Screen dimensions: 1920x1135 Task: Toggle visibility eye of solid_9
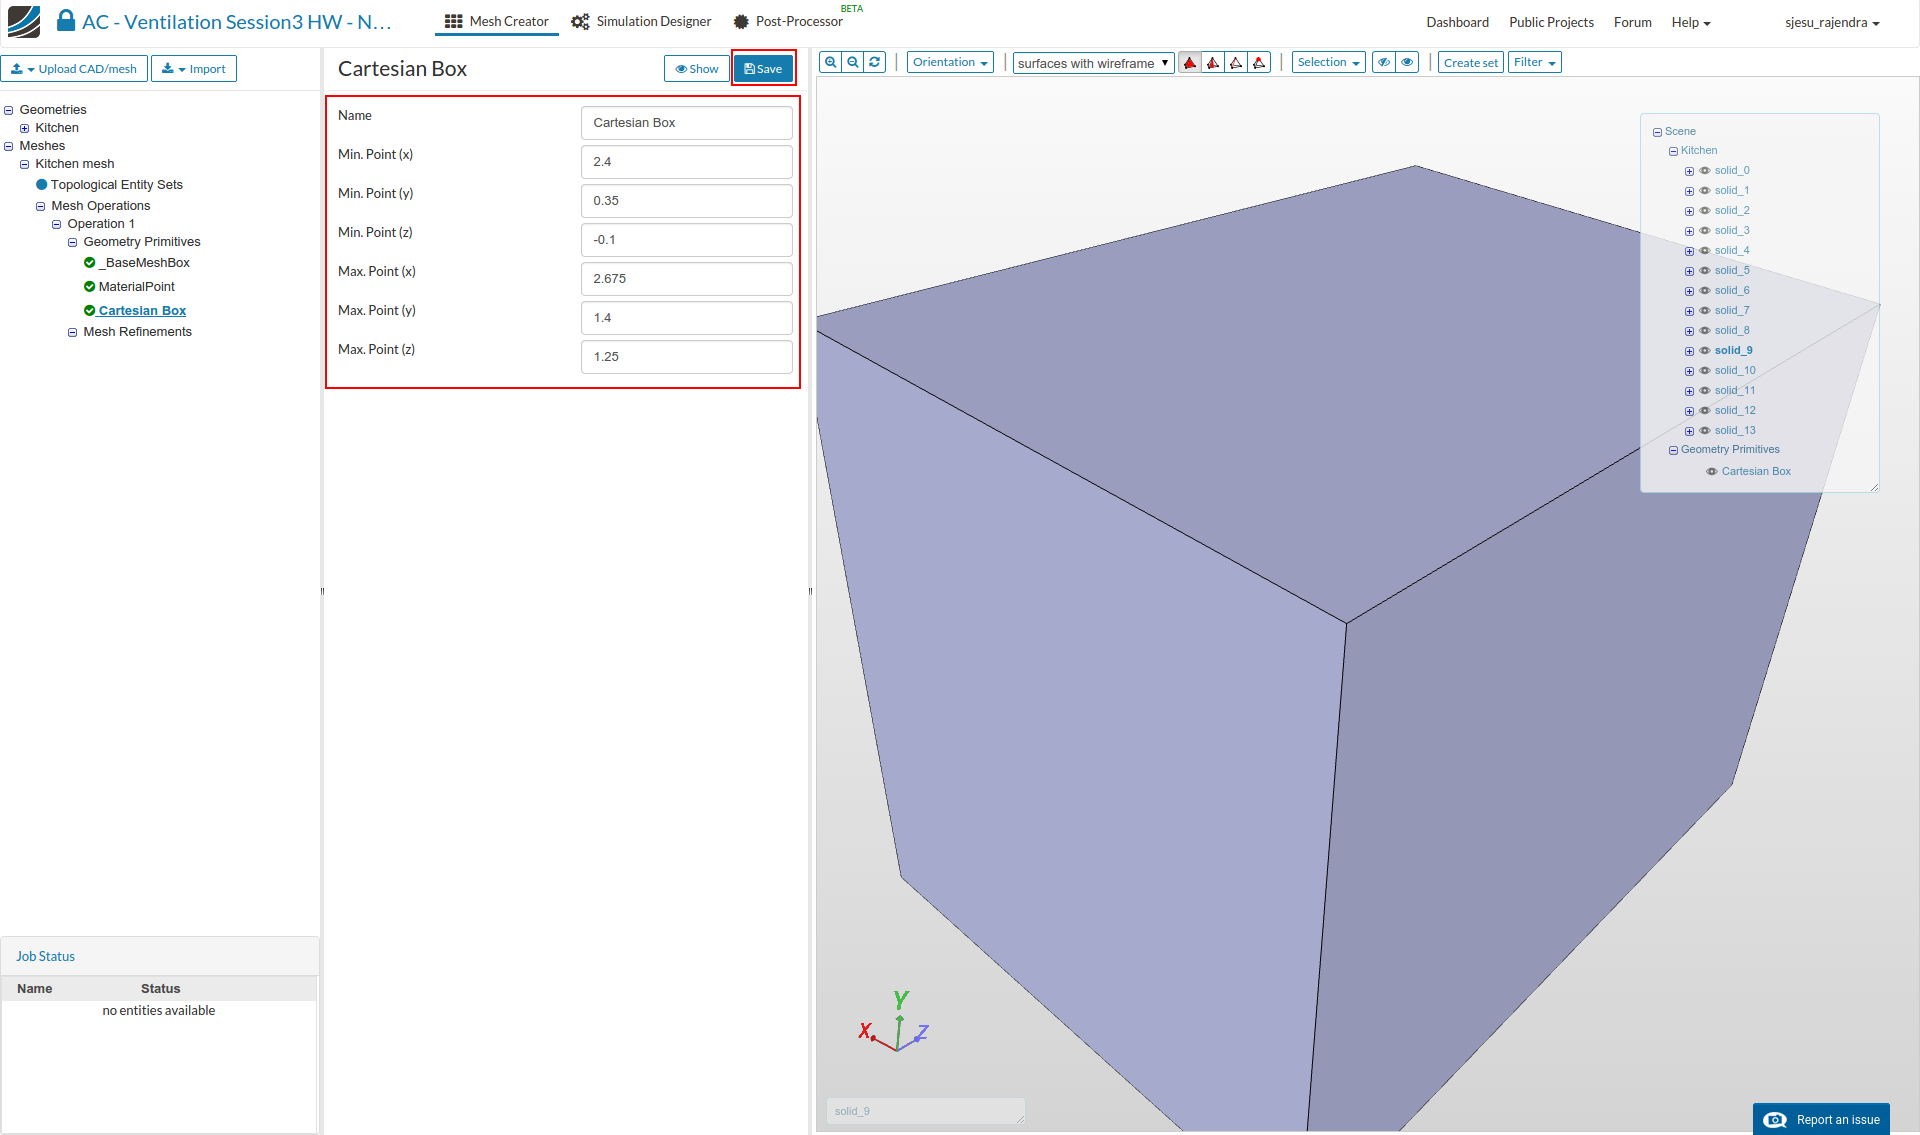coord(1705,350)
